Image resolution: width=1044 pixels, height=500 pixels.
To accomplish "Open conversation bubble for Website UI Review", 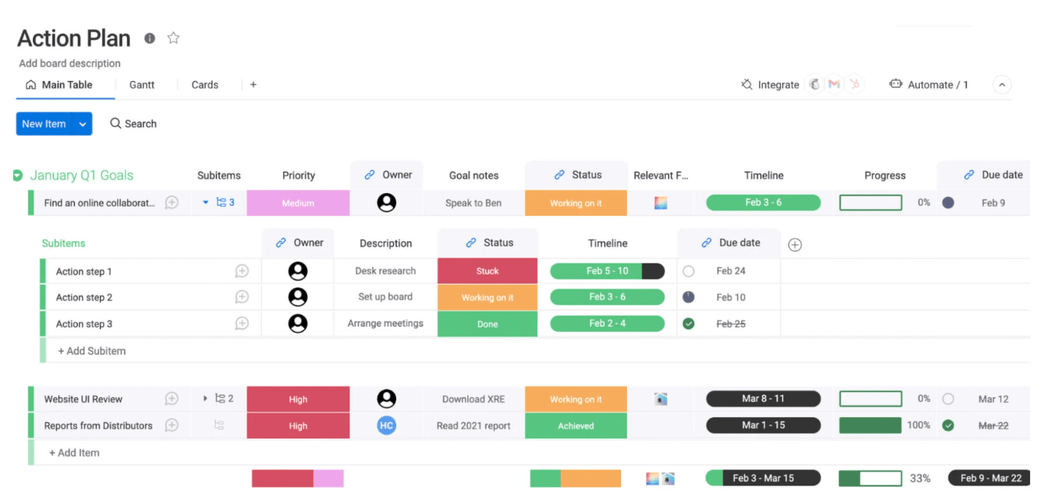I will click(x=172, y=399).
